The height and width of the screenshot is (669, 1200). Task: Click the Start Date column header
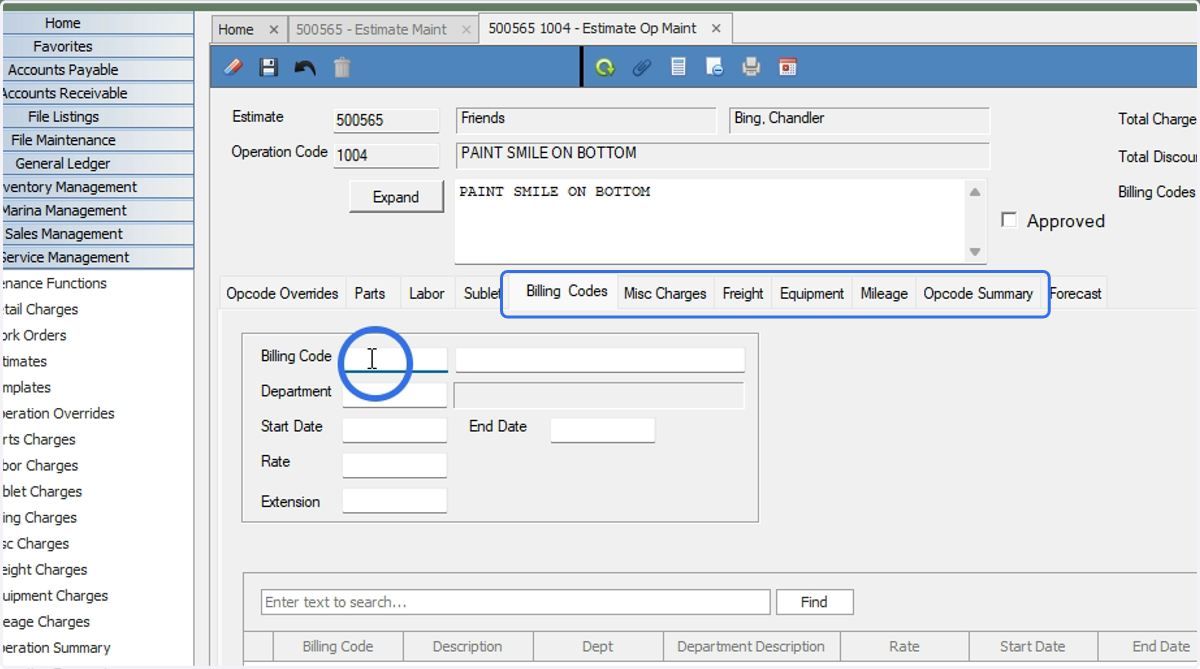(x=1032, y=646)
